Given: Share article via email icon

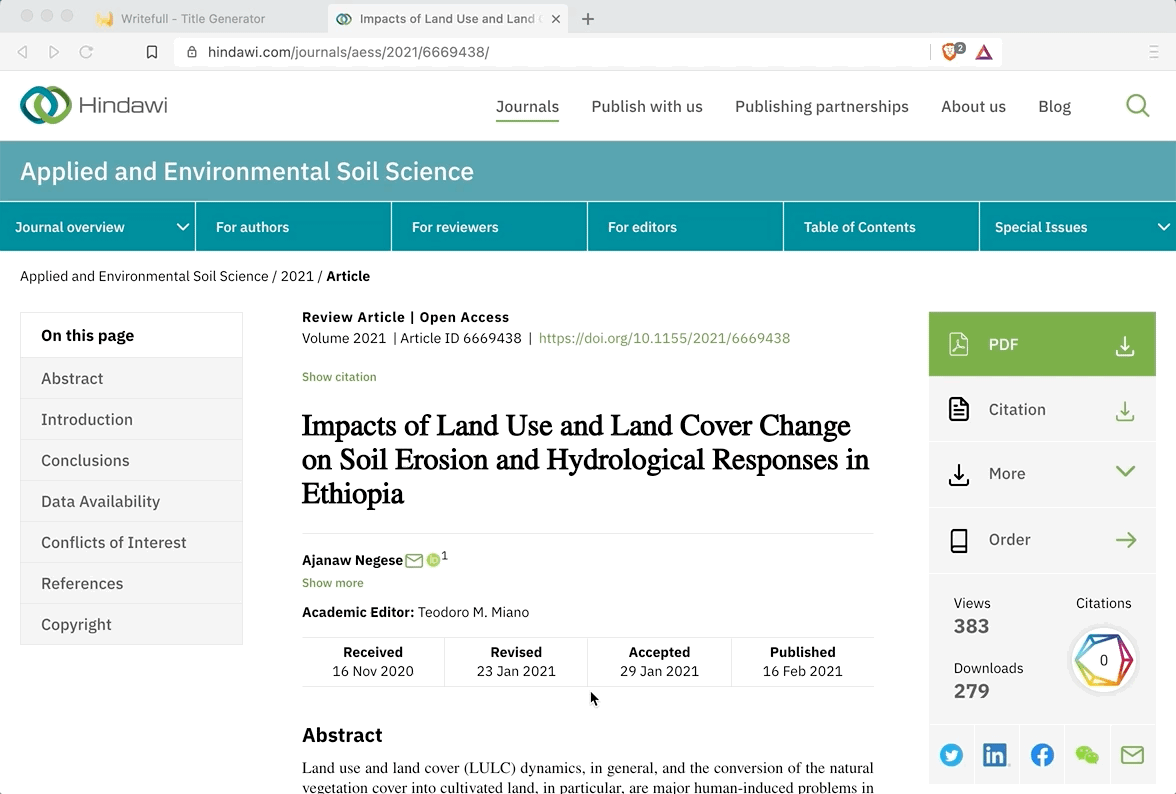Looking at the screenshot, I should [x=1132, y=755].
